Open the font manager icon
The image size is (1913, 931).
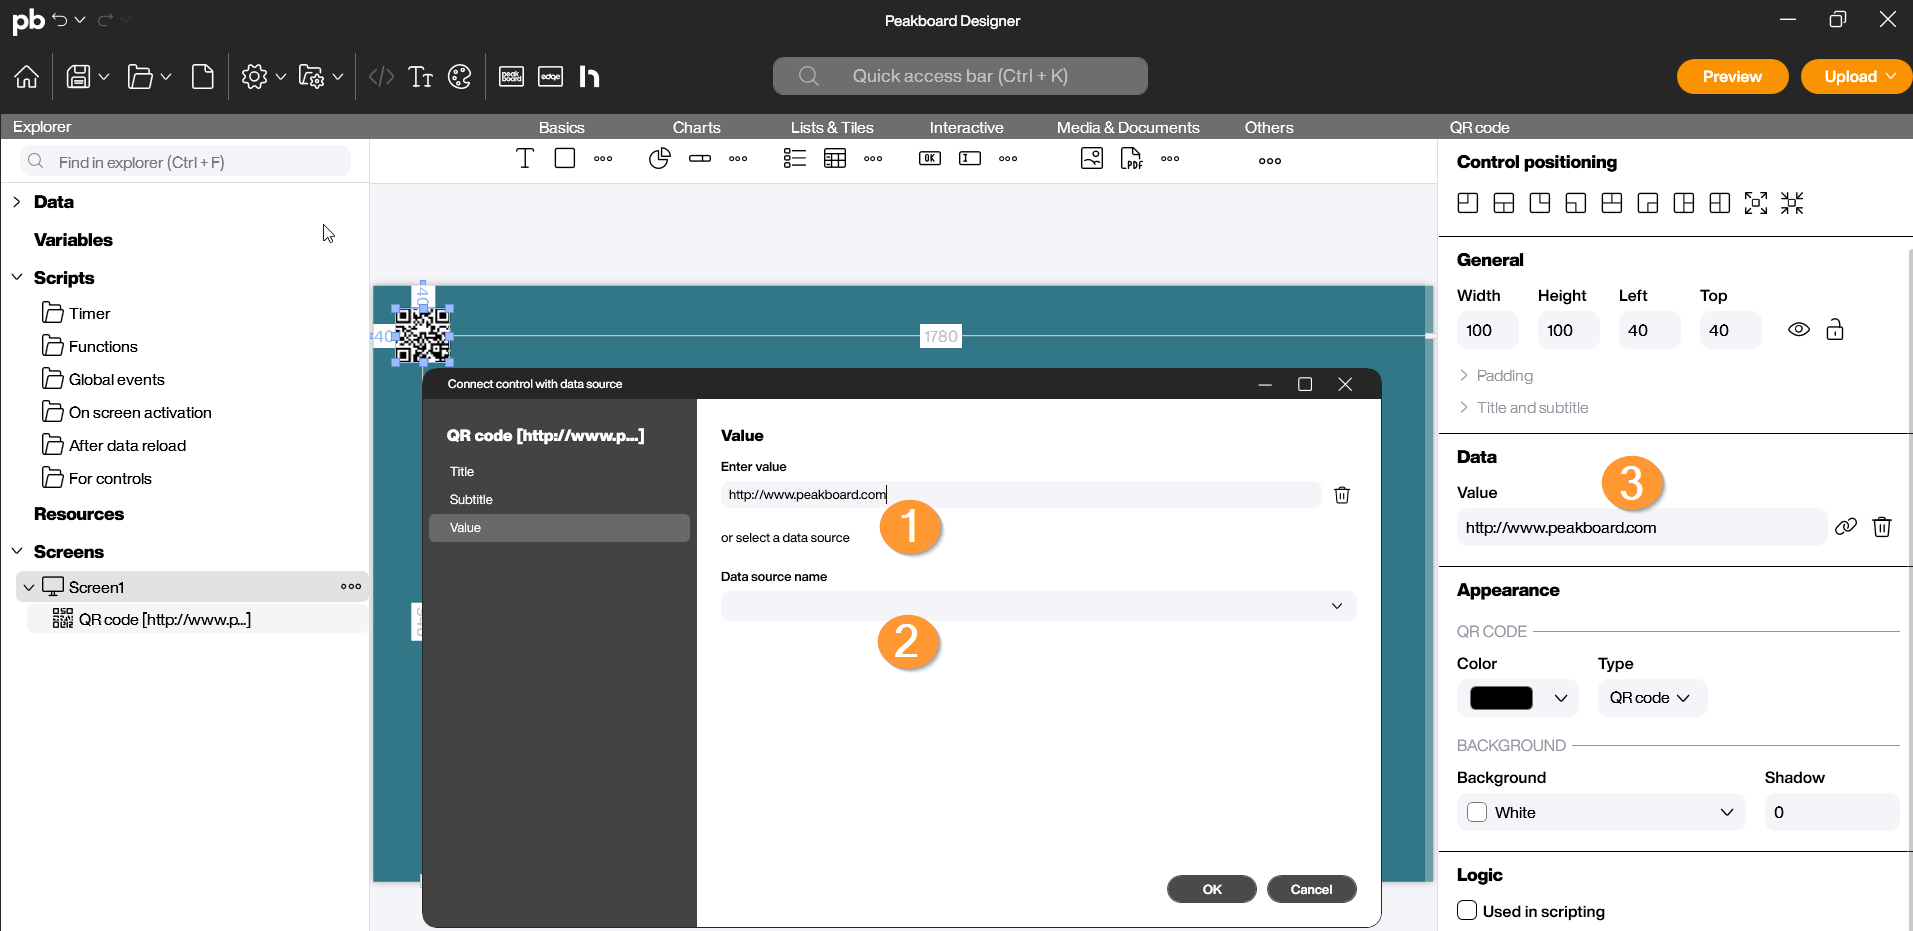(421, 77)
